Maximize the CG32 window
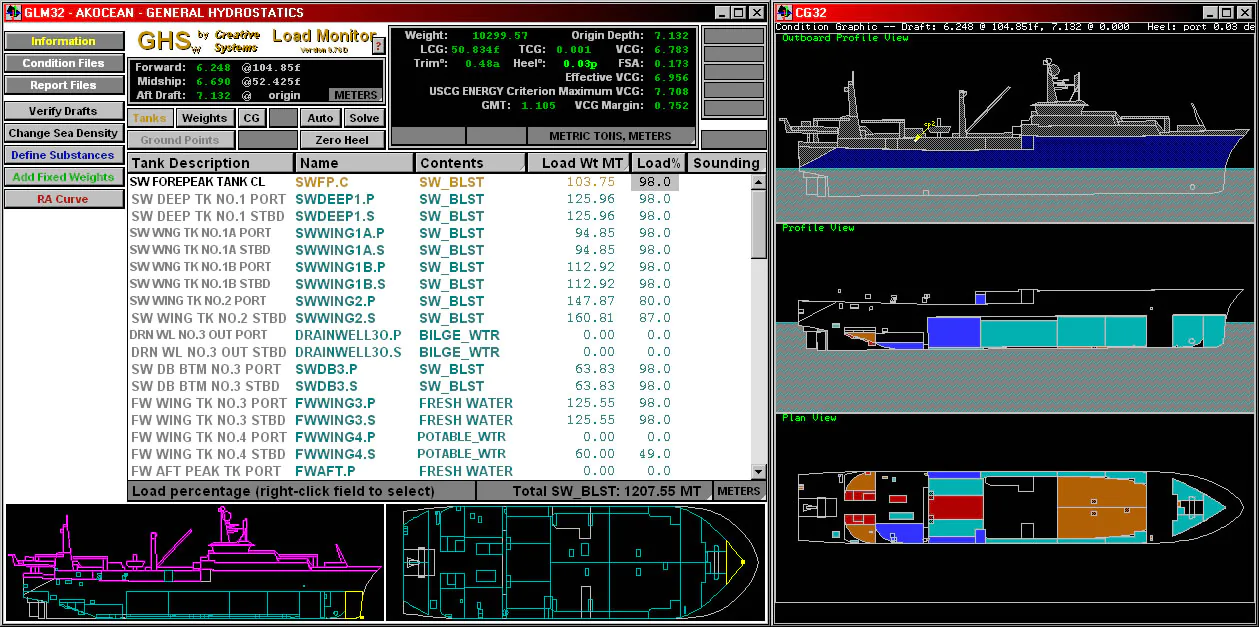 [1227, 13]
